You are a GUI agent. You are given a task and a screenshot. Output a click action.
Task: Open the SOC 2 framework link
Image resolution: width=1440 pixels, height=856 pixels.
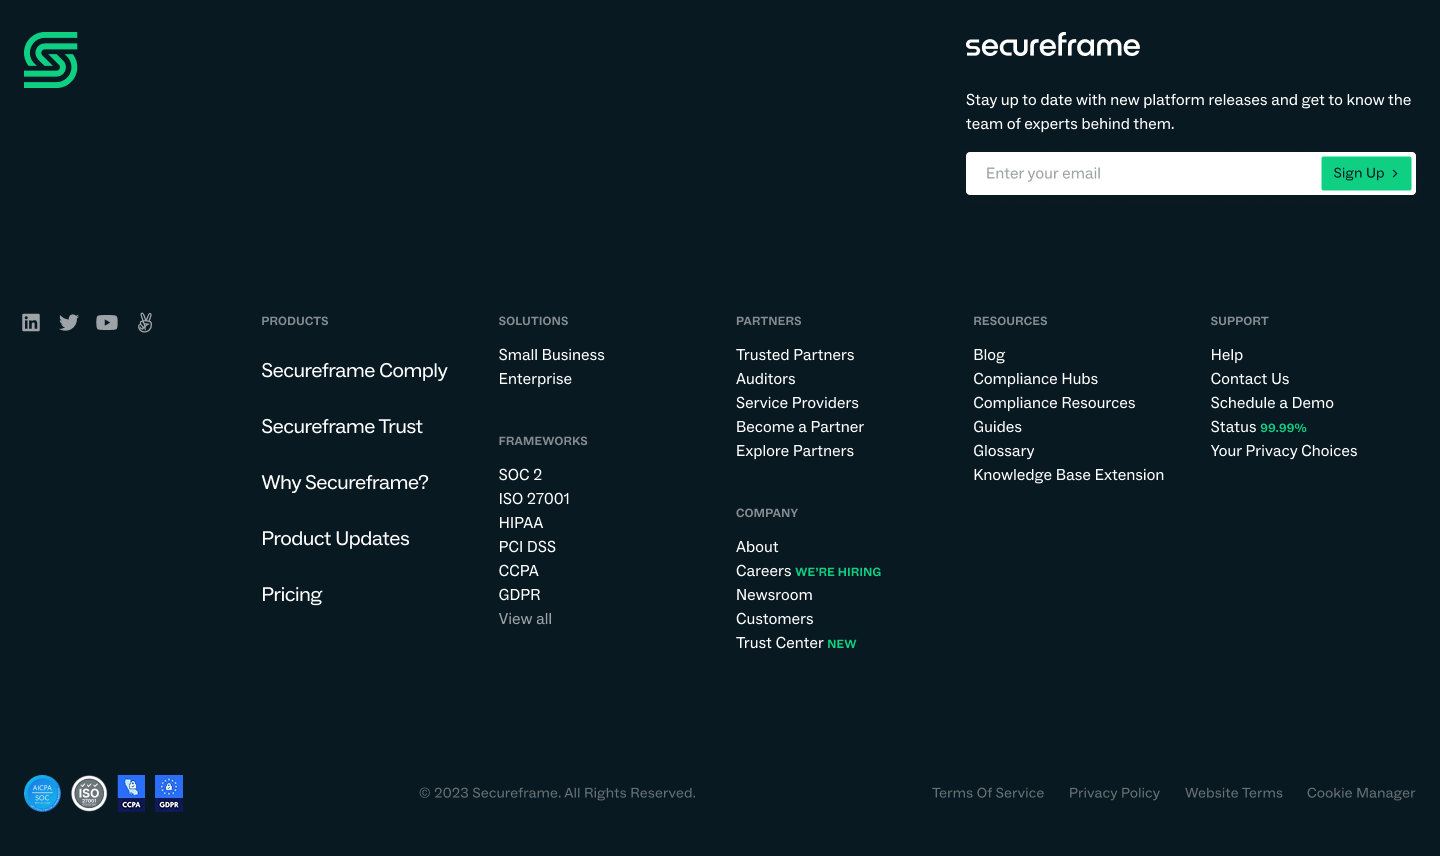coord(520,475)
